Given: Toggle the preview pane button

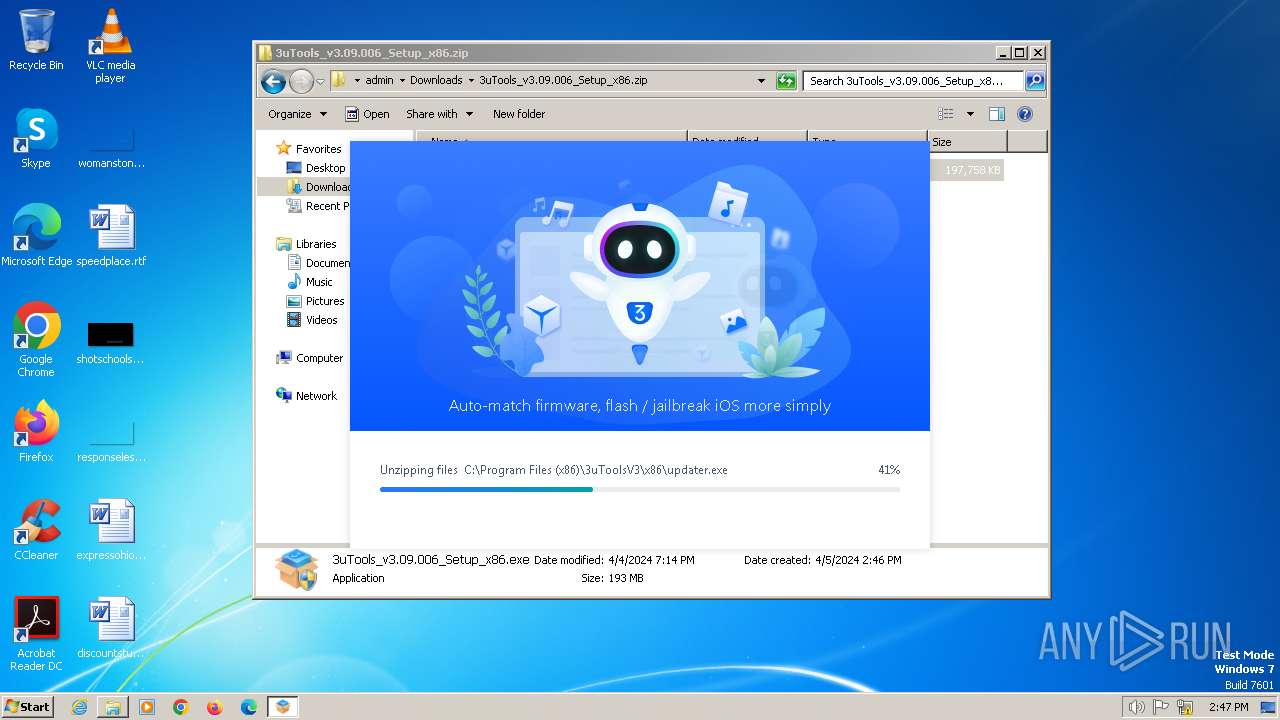Looking at the screenshot, I should 997,114.
